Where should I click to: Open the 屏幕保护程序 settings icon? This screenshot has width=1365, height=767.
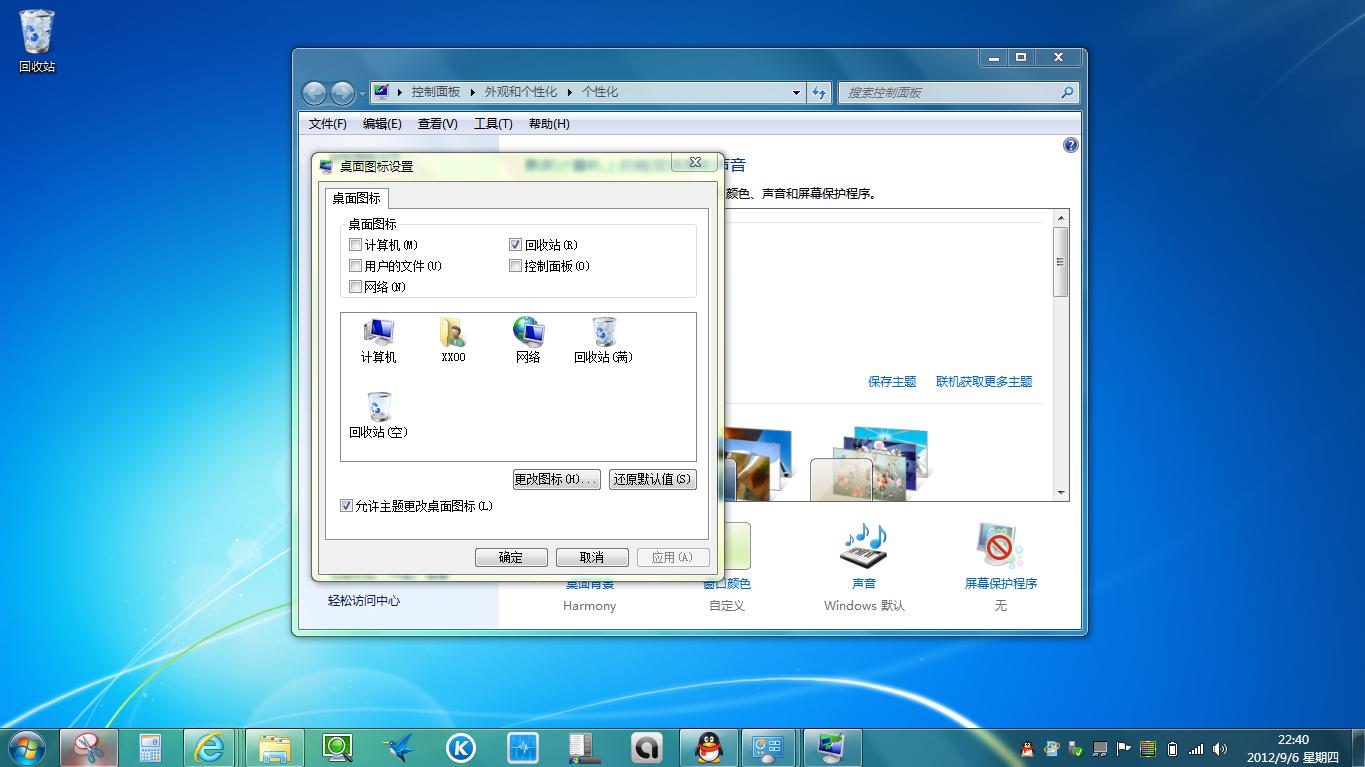[998, 545]
